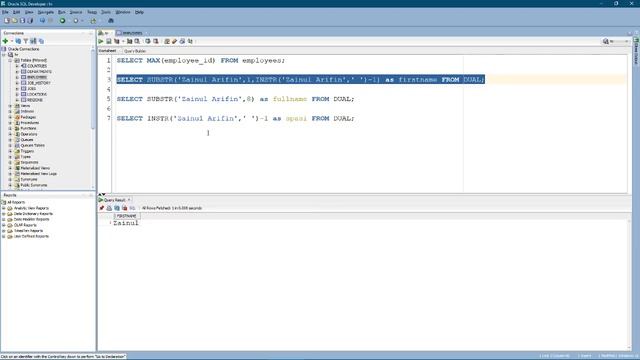This screenshot has width=640, height=360.
Task: Open the connection chooser at worksheet toolbar right
Action: click(616, 41)
